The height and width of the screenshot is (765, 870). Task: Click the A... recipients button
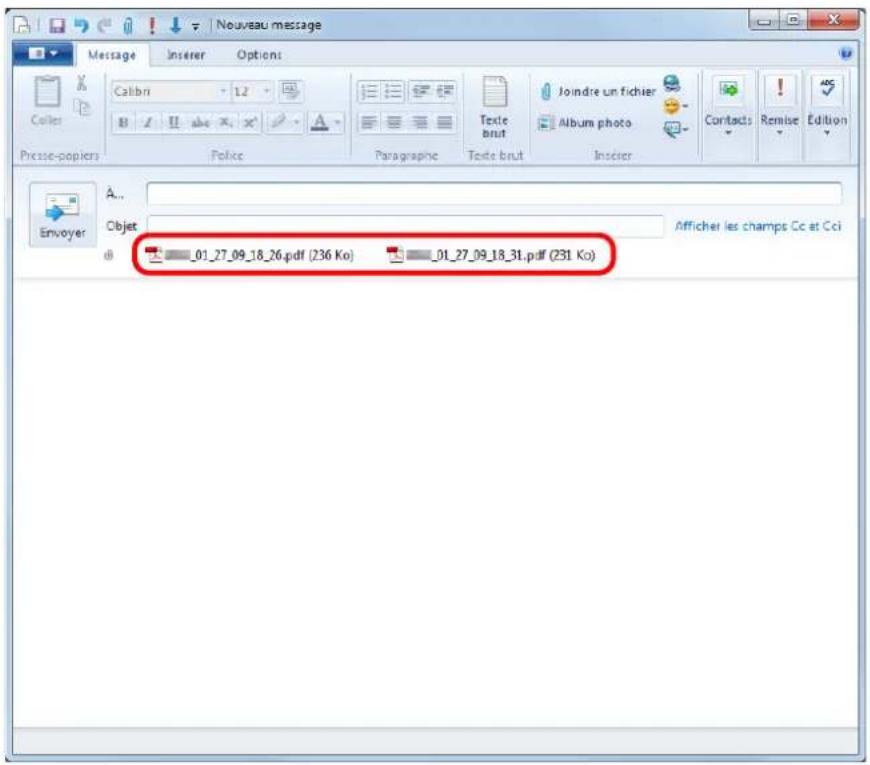coord(115,194)
